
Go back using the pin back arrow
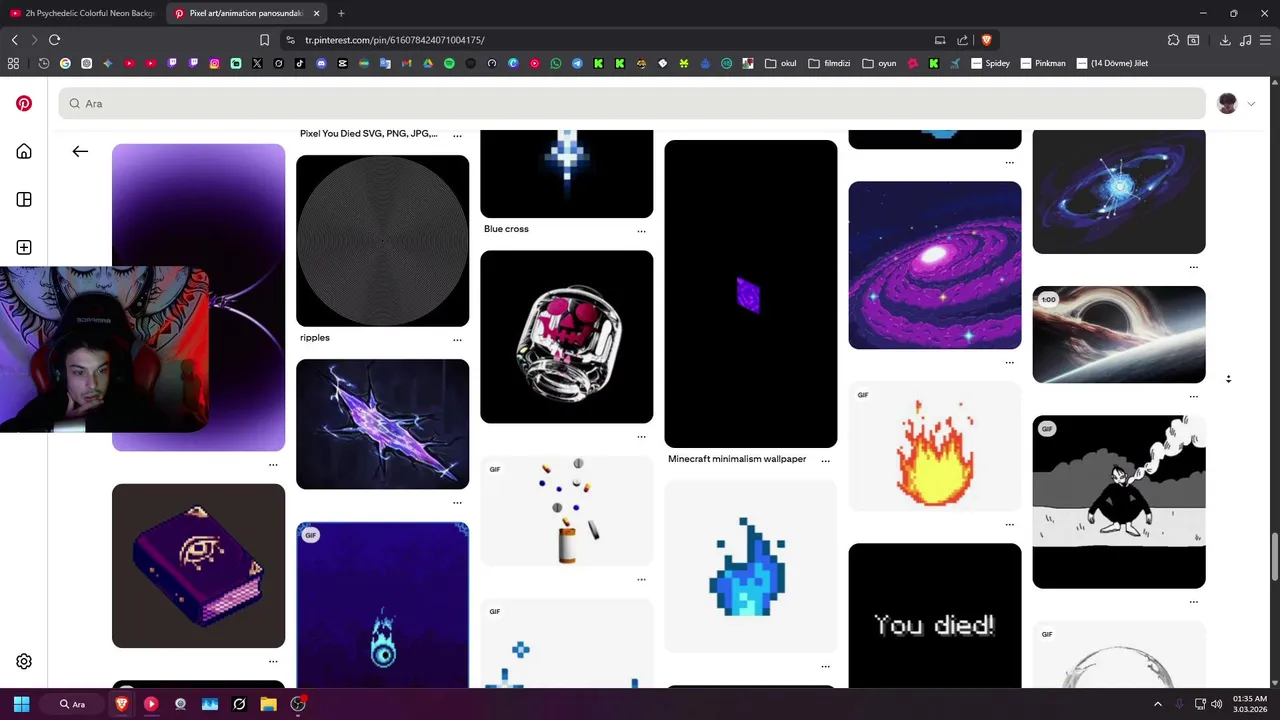click(x=80, y=151)
